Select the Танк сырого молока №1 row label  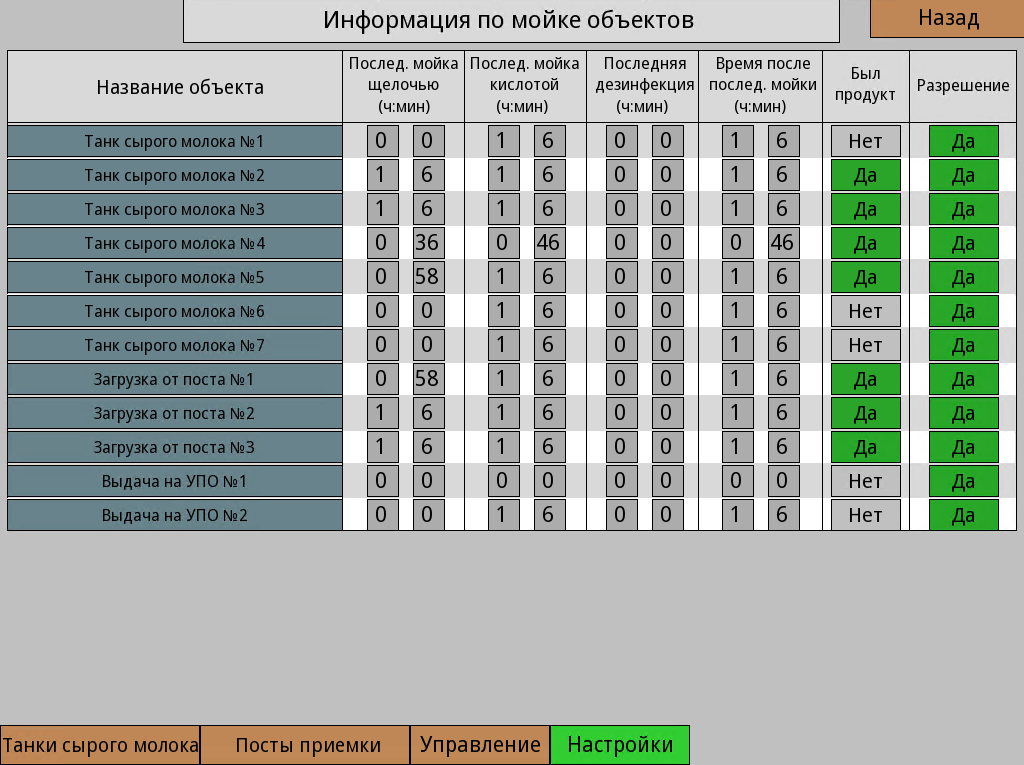tap(175, 141)
